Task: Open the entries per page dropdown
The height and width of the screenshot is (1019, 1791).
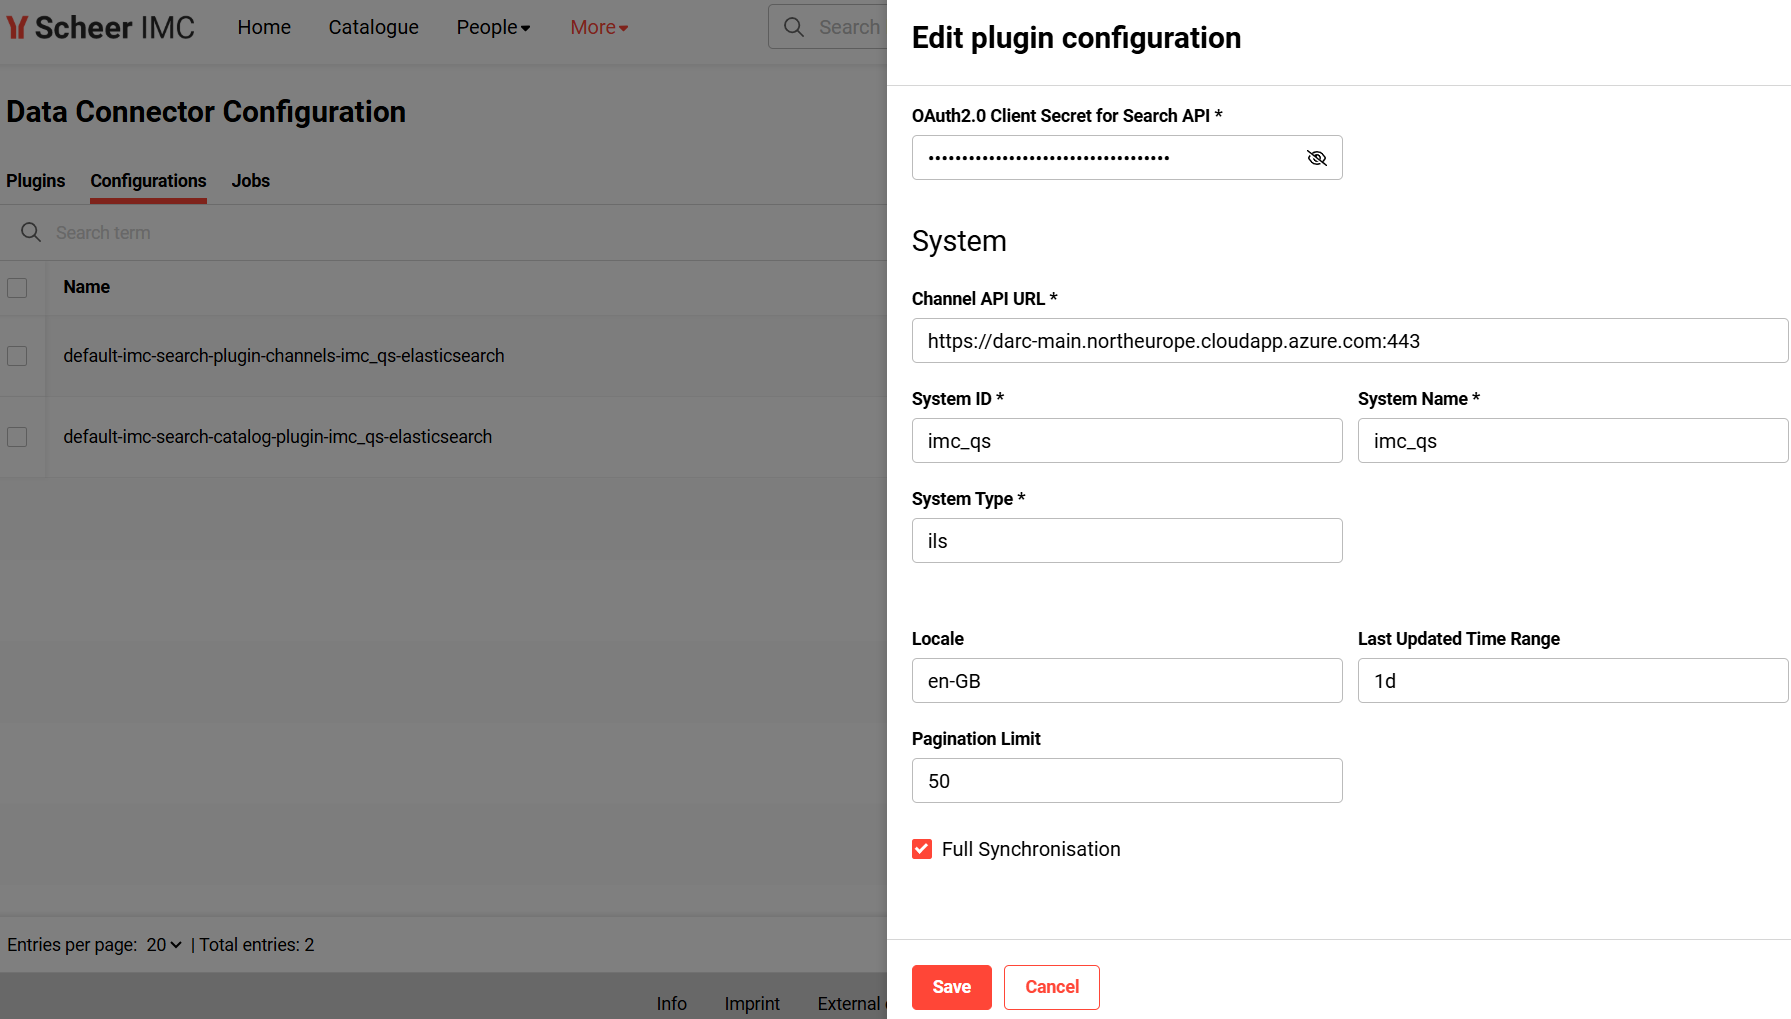Action: click(164, 945)
